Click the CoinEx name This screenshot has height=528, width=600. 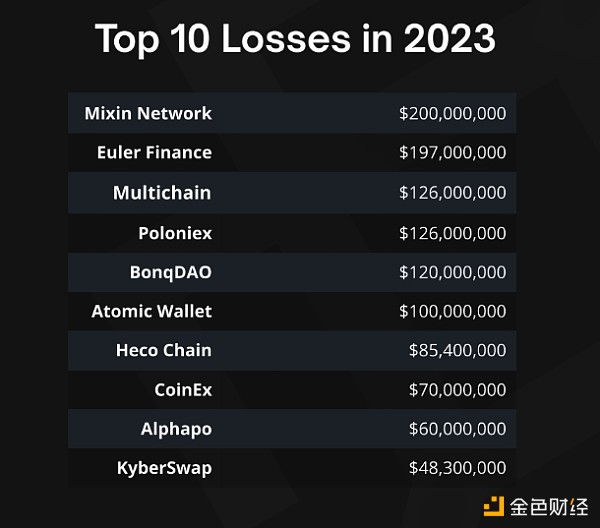pos(183,389)
